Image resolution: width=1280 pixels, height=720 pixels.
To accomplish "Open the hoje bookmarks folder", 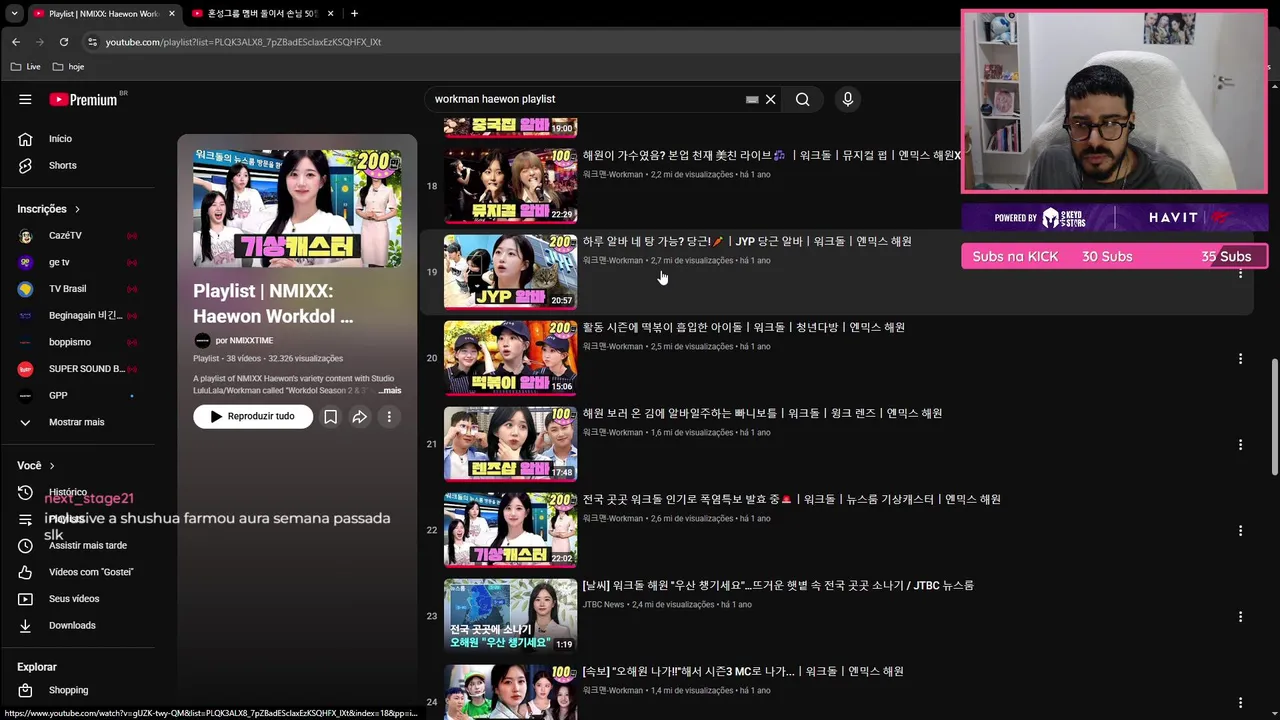I will coord(68,67).
